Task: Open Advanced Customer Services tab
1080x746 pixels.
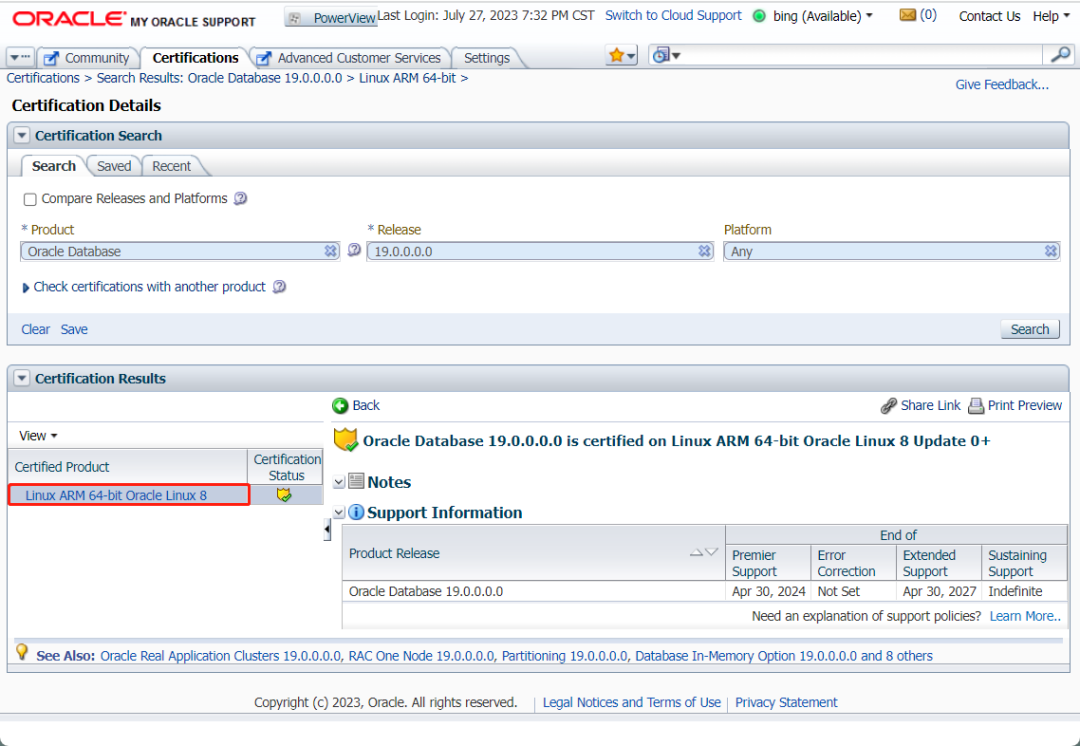Action: (350, 58)
